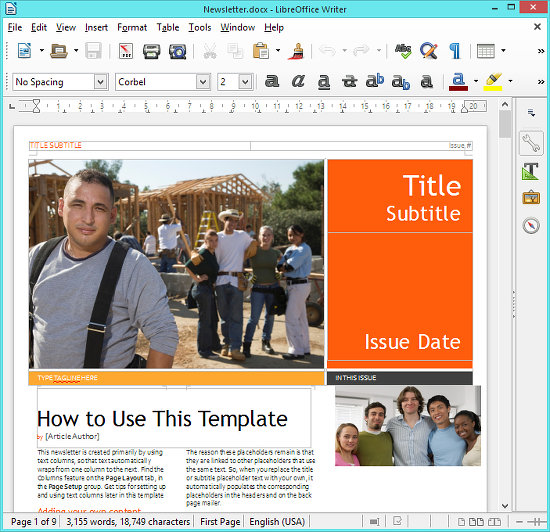Run the Spelling and Grammar check
The height and width of the screenshot is (532, 550).
pyautogui.click(x=403, y=51)
